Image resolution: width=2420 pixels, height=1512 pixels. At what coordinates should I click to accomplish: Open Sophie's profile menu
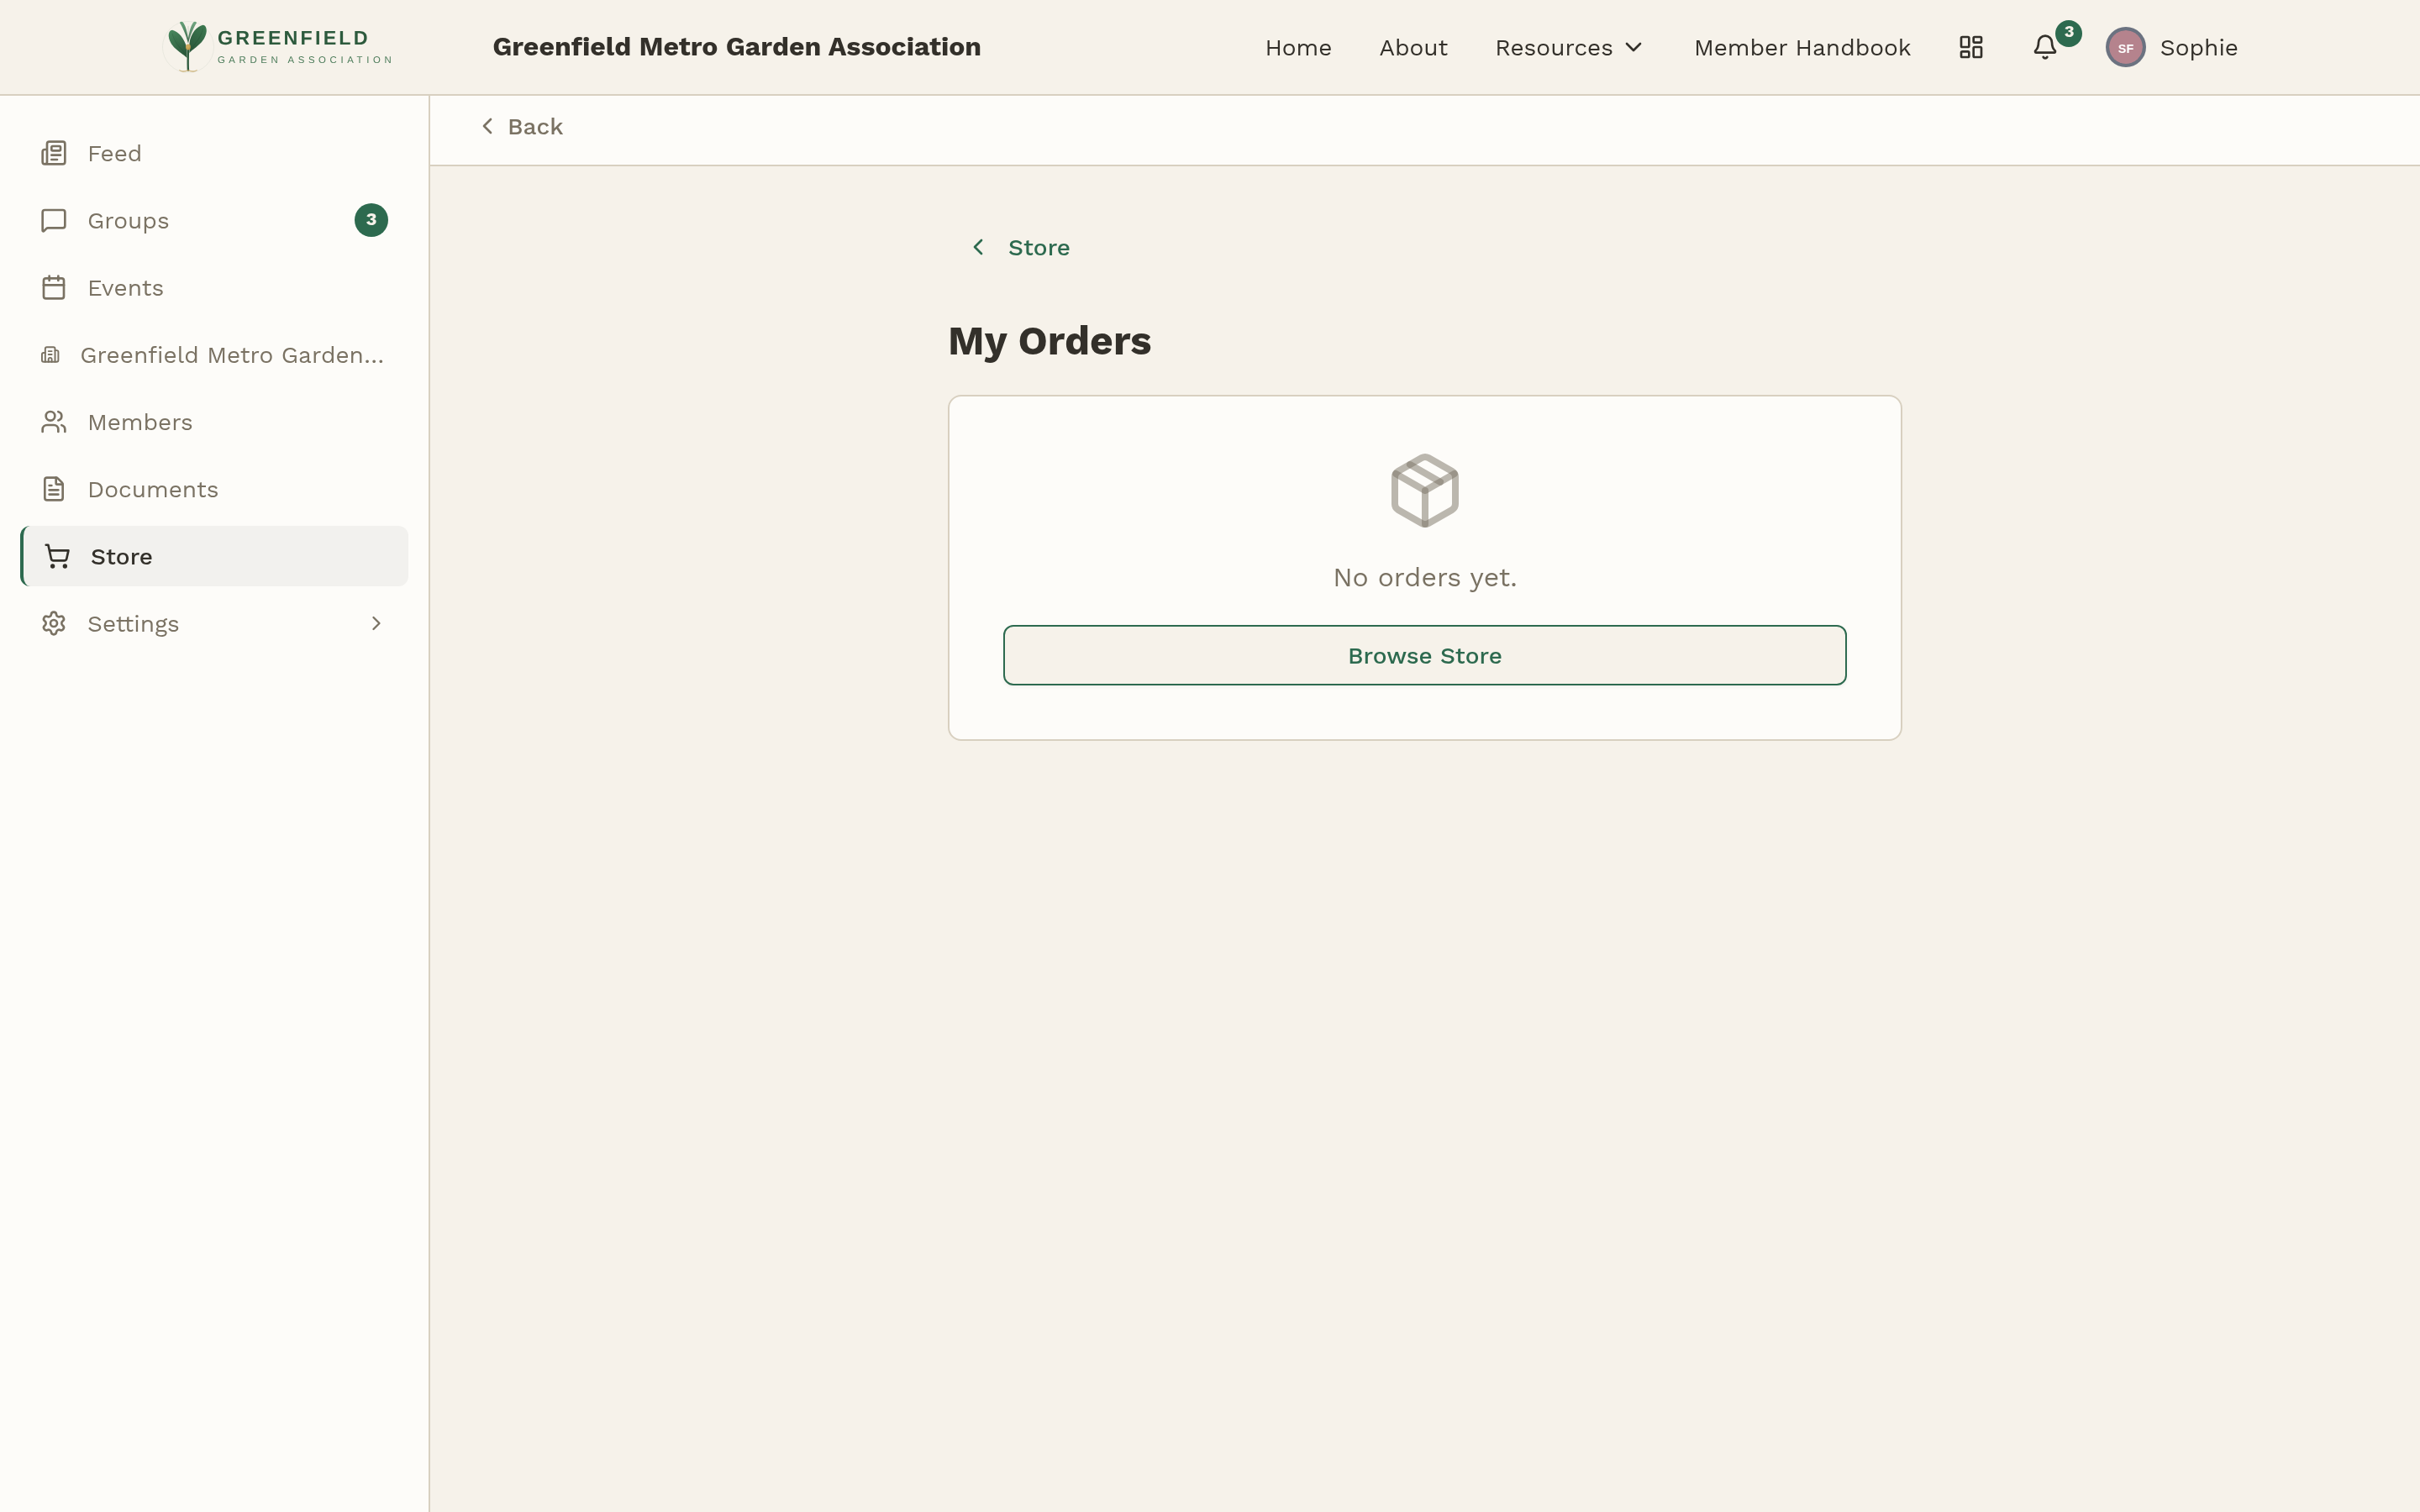coord(2172,47)
